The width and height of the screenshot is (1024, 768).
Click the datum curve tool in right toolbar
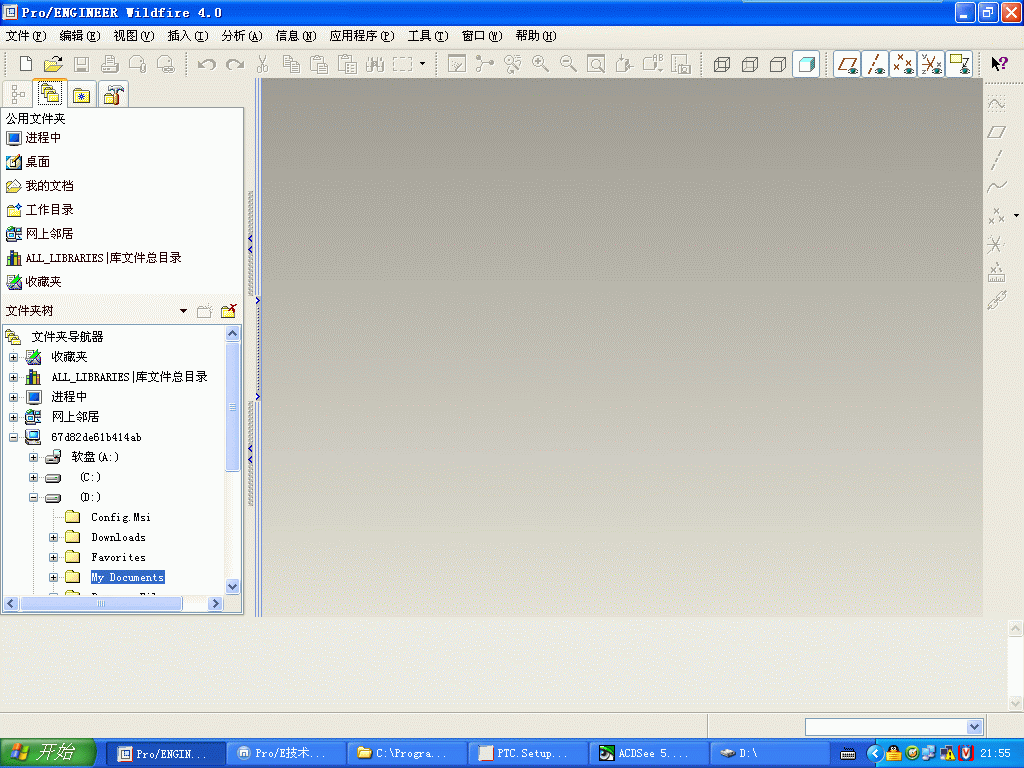(x=997, y=187)
